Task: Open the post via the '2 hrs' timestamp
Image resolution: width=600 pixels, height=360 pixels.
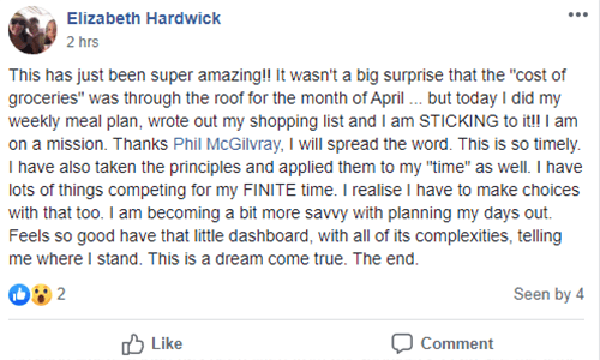Action: [82, 42]
